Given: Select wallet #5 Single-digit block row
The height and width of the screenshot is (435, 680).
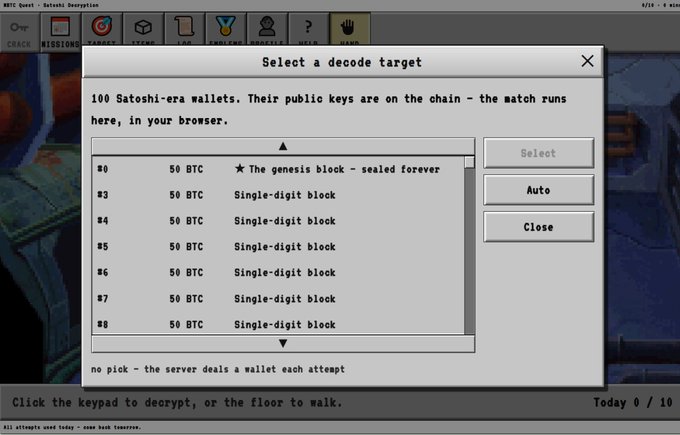Looking at the screenshot, I should (278, 247).
